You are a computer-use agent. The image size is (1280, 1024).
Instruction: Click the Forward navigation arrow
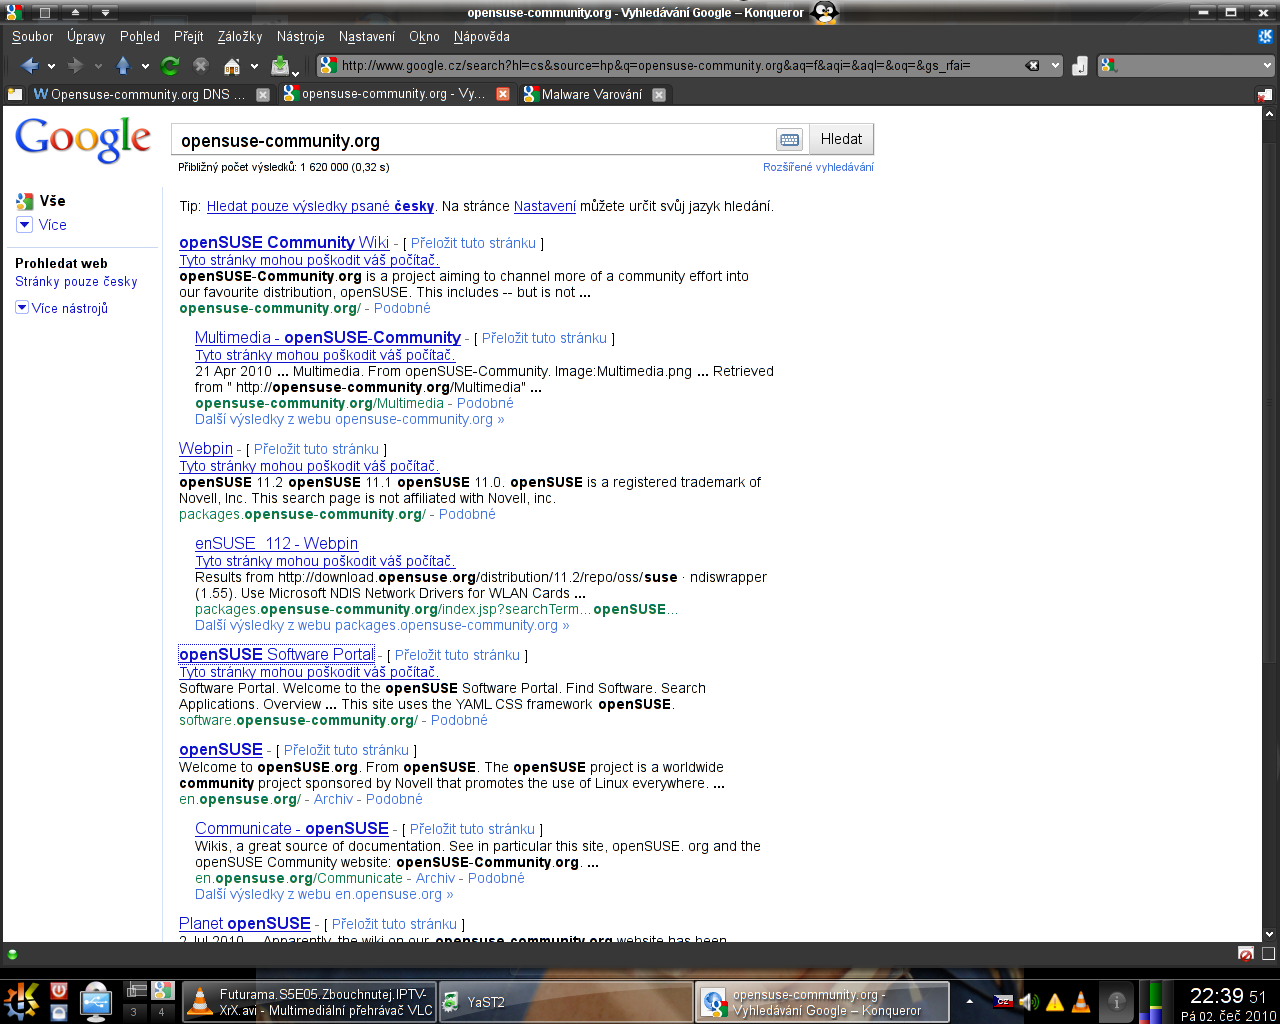(75, 66)
